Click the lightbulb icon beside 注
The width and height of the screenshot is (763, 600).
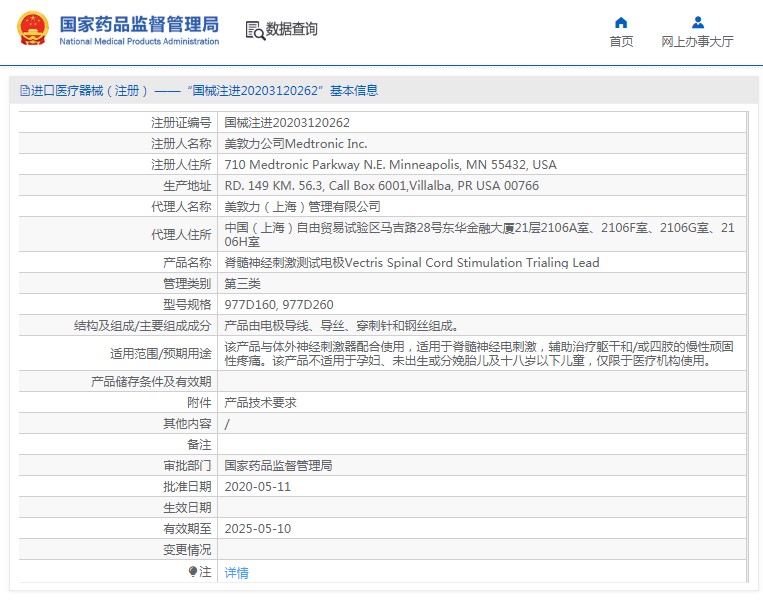[x=193, y=571]
